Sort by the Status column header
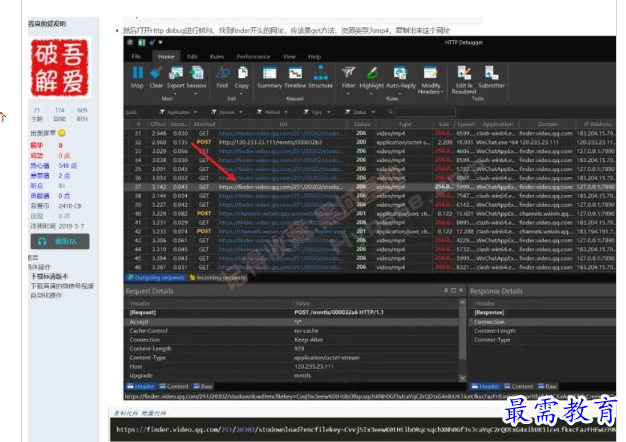Screen dimensions: 626x442 (x=361, y=124)
